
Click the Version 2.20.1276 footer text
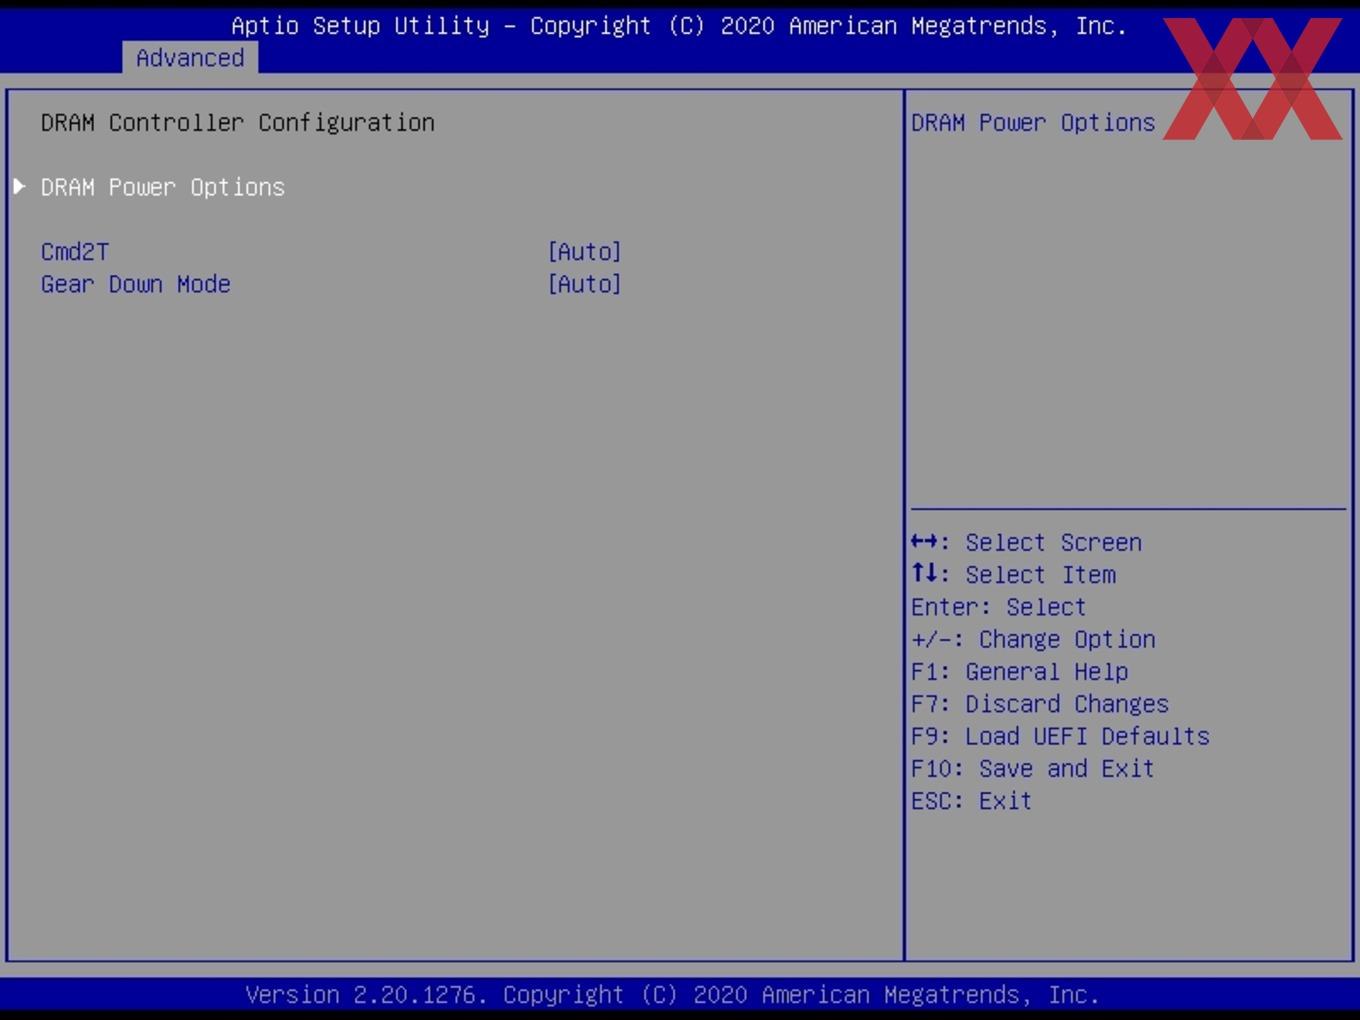(672, 995)
